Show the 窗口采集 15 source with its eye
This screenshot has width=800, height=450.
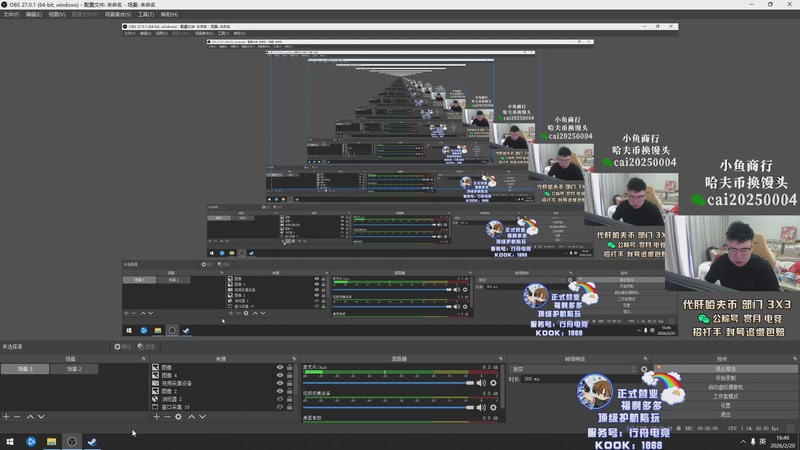tap(280, 407)
